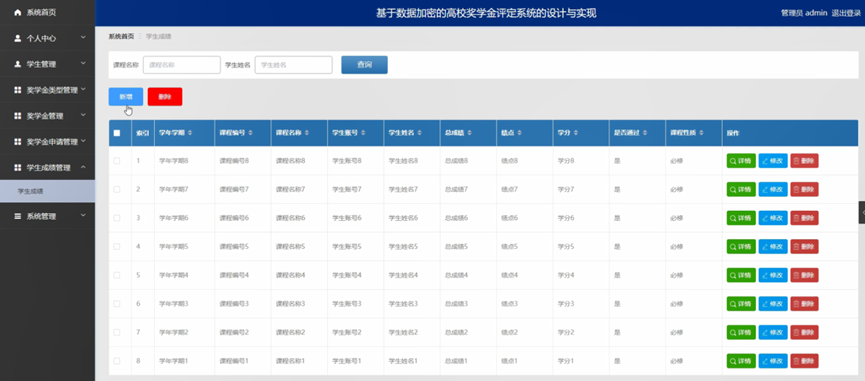Click the grid icon beside 奖学金管理
This screenshot has height=381, width=865.
[17, 116]
